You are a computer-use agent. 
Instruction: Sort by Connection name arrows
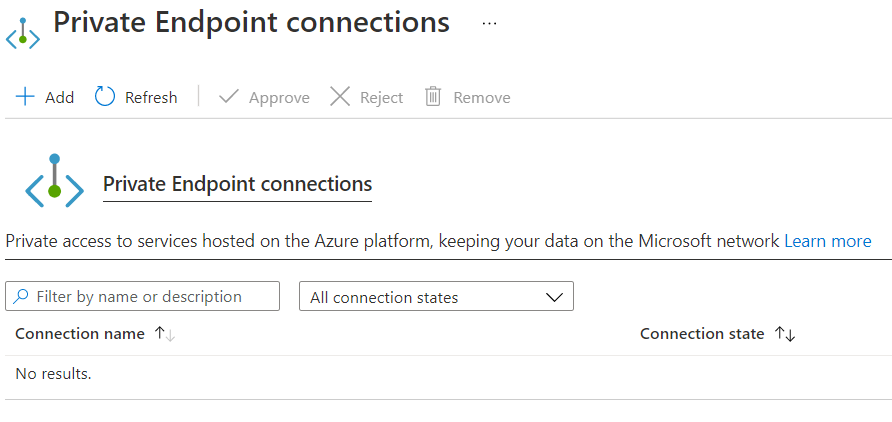pos(165,334)
